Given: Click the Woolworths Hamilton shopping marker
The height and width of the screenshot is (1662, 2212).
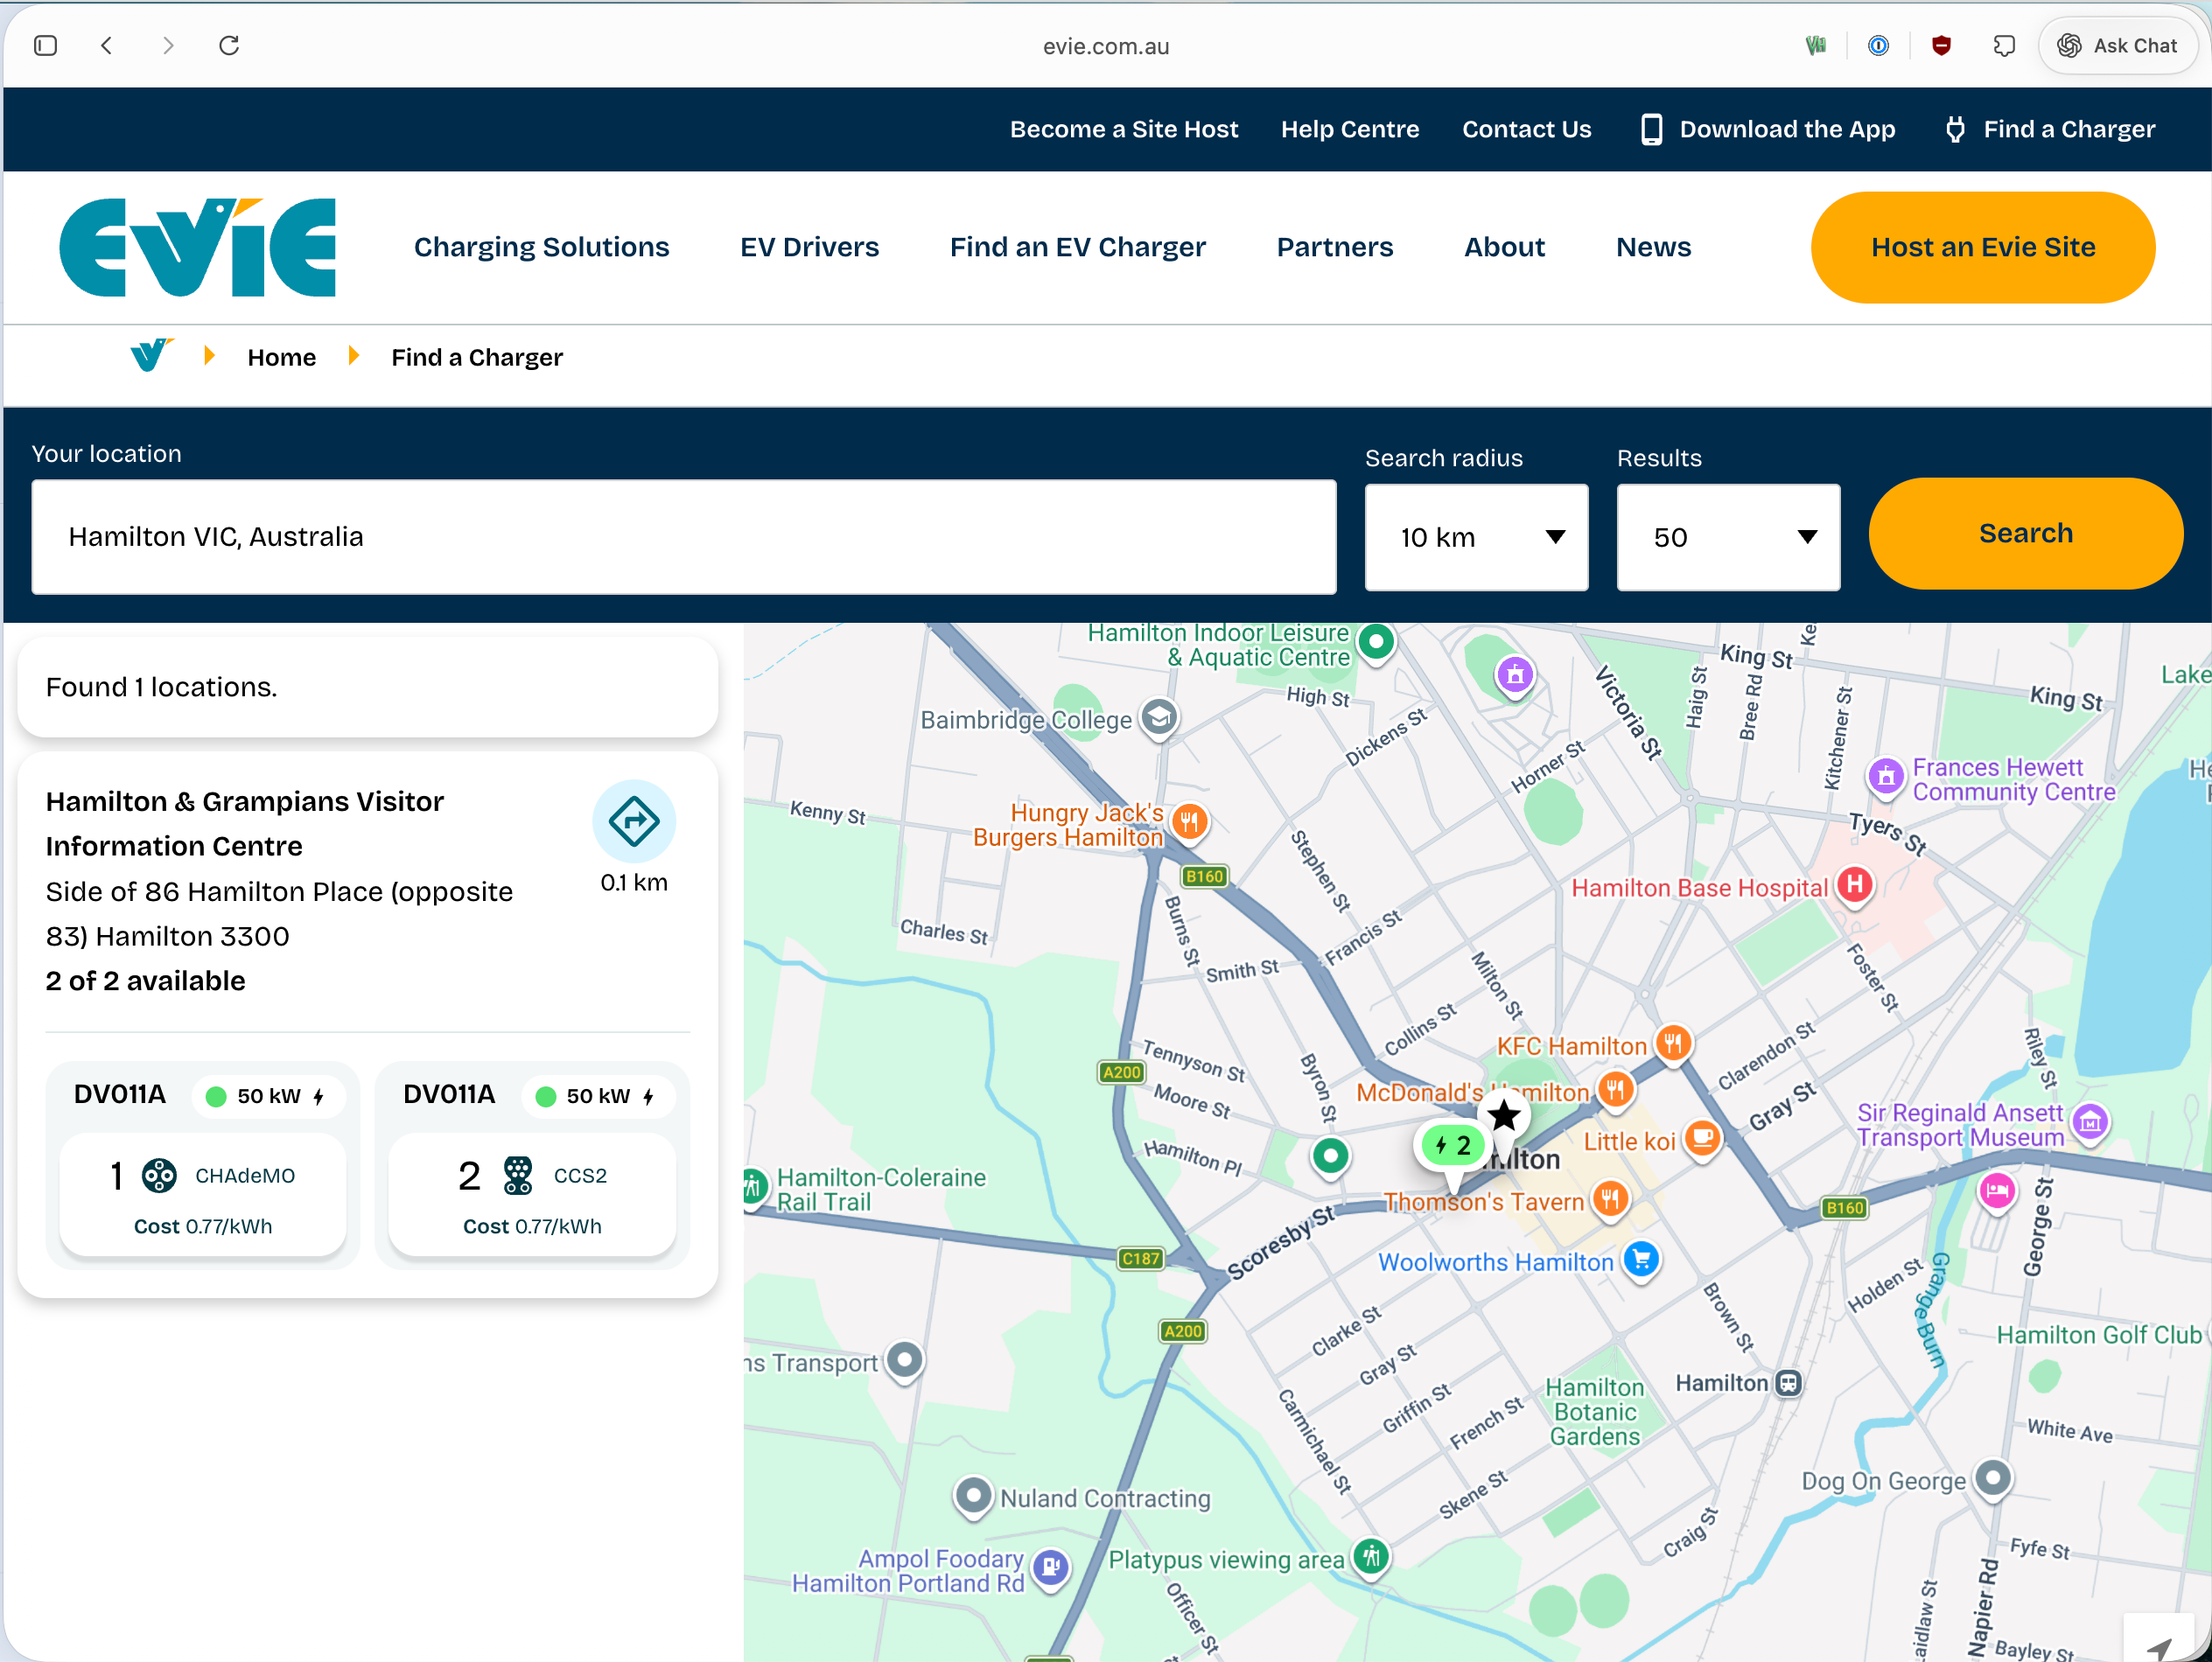Looking at the screenshot, I should tap(1641, 1260).
